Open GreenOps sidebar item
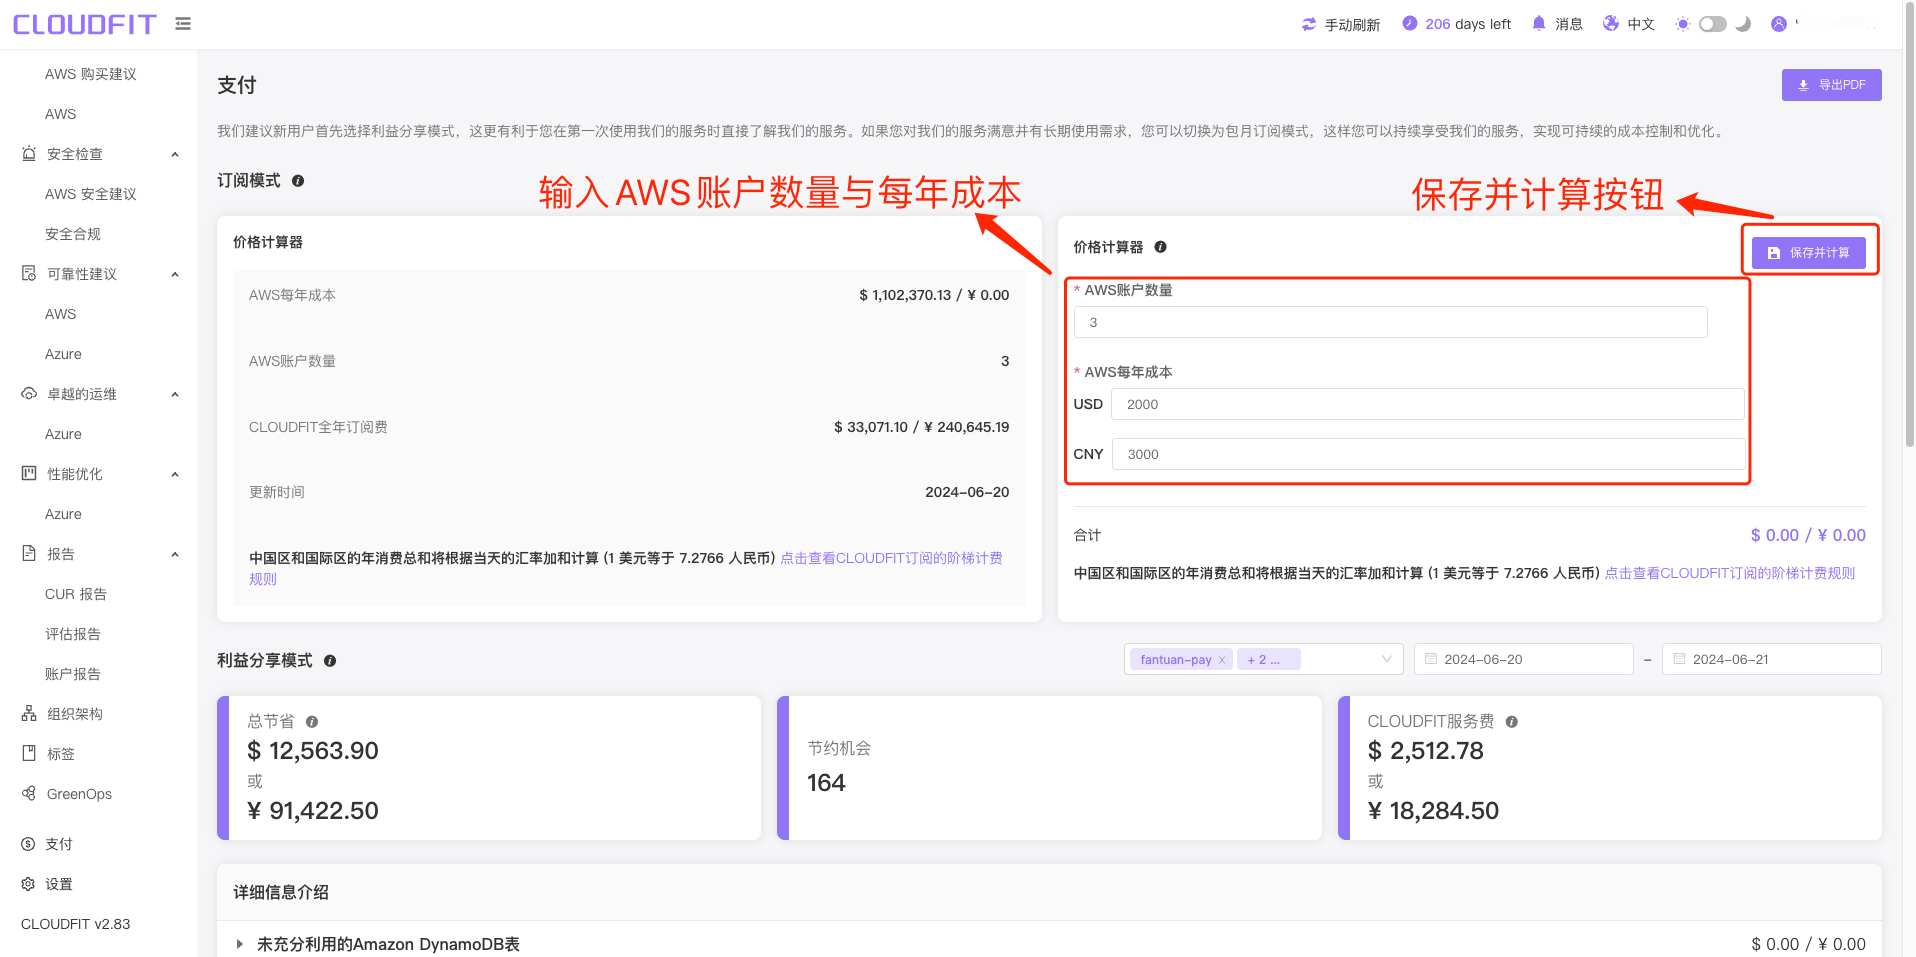Image resolution: width=1916 pixels, height=957 pixels. [79, 794]
